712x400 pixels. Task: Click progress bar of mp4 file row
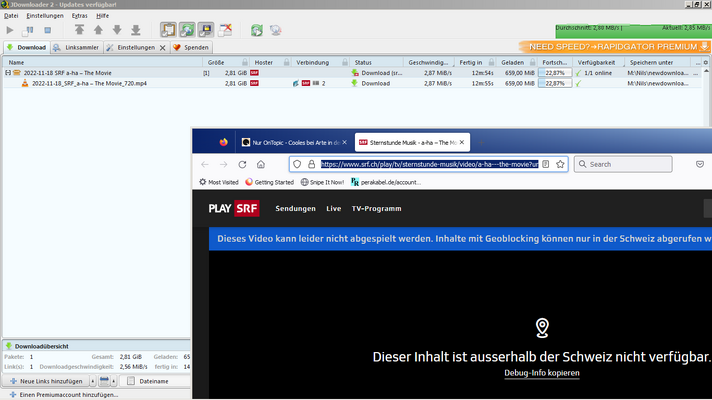point(555,83)
